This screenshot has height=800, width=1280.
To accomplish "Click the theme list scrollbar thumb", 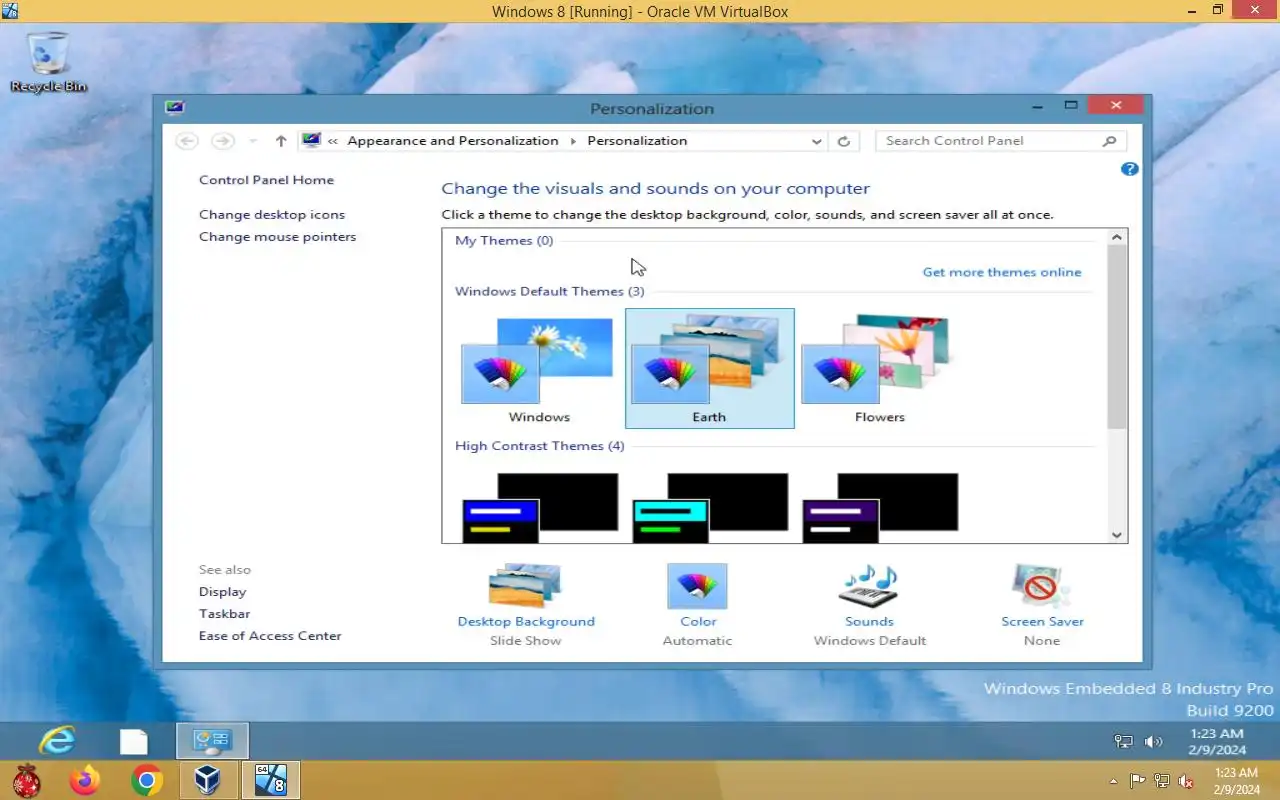I will tap(1117, 337).
